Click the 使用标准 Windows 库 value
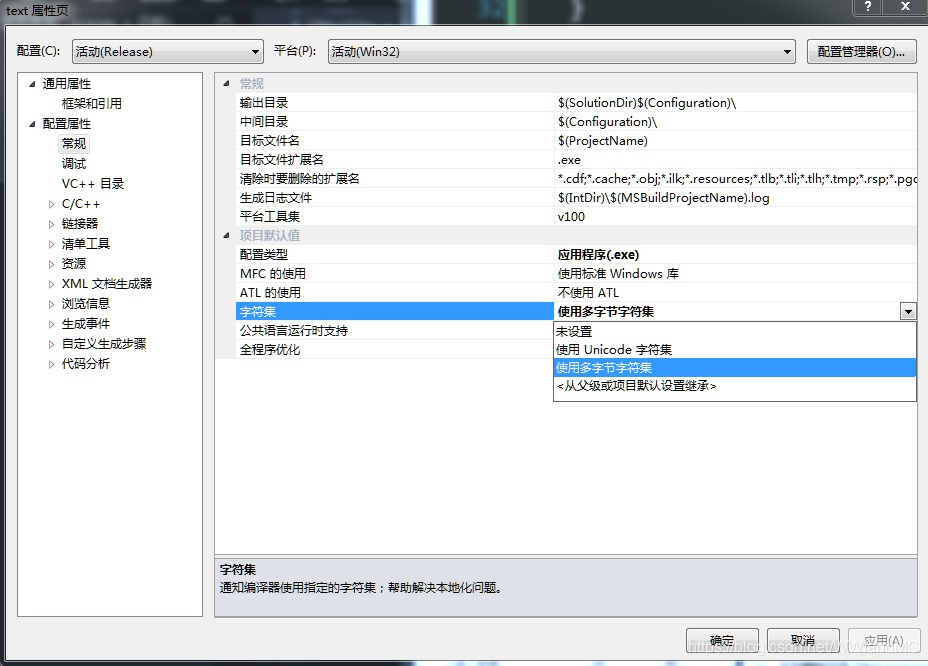928x666 pixels. click(736, 274)
